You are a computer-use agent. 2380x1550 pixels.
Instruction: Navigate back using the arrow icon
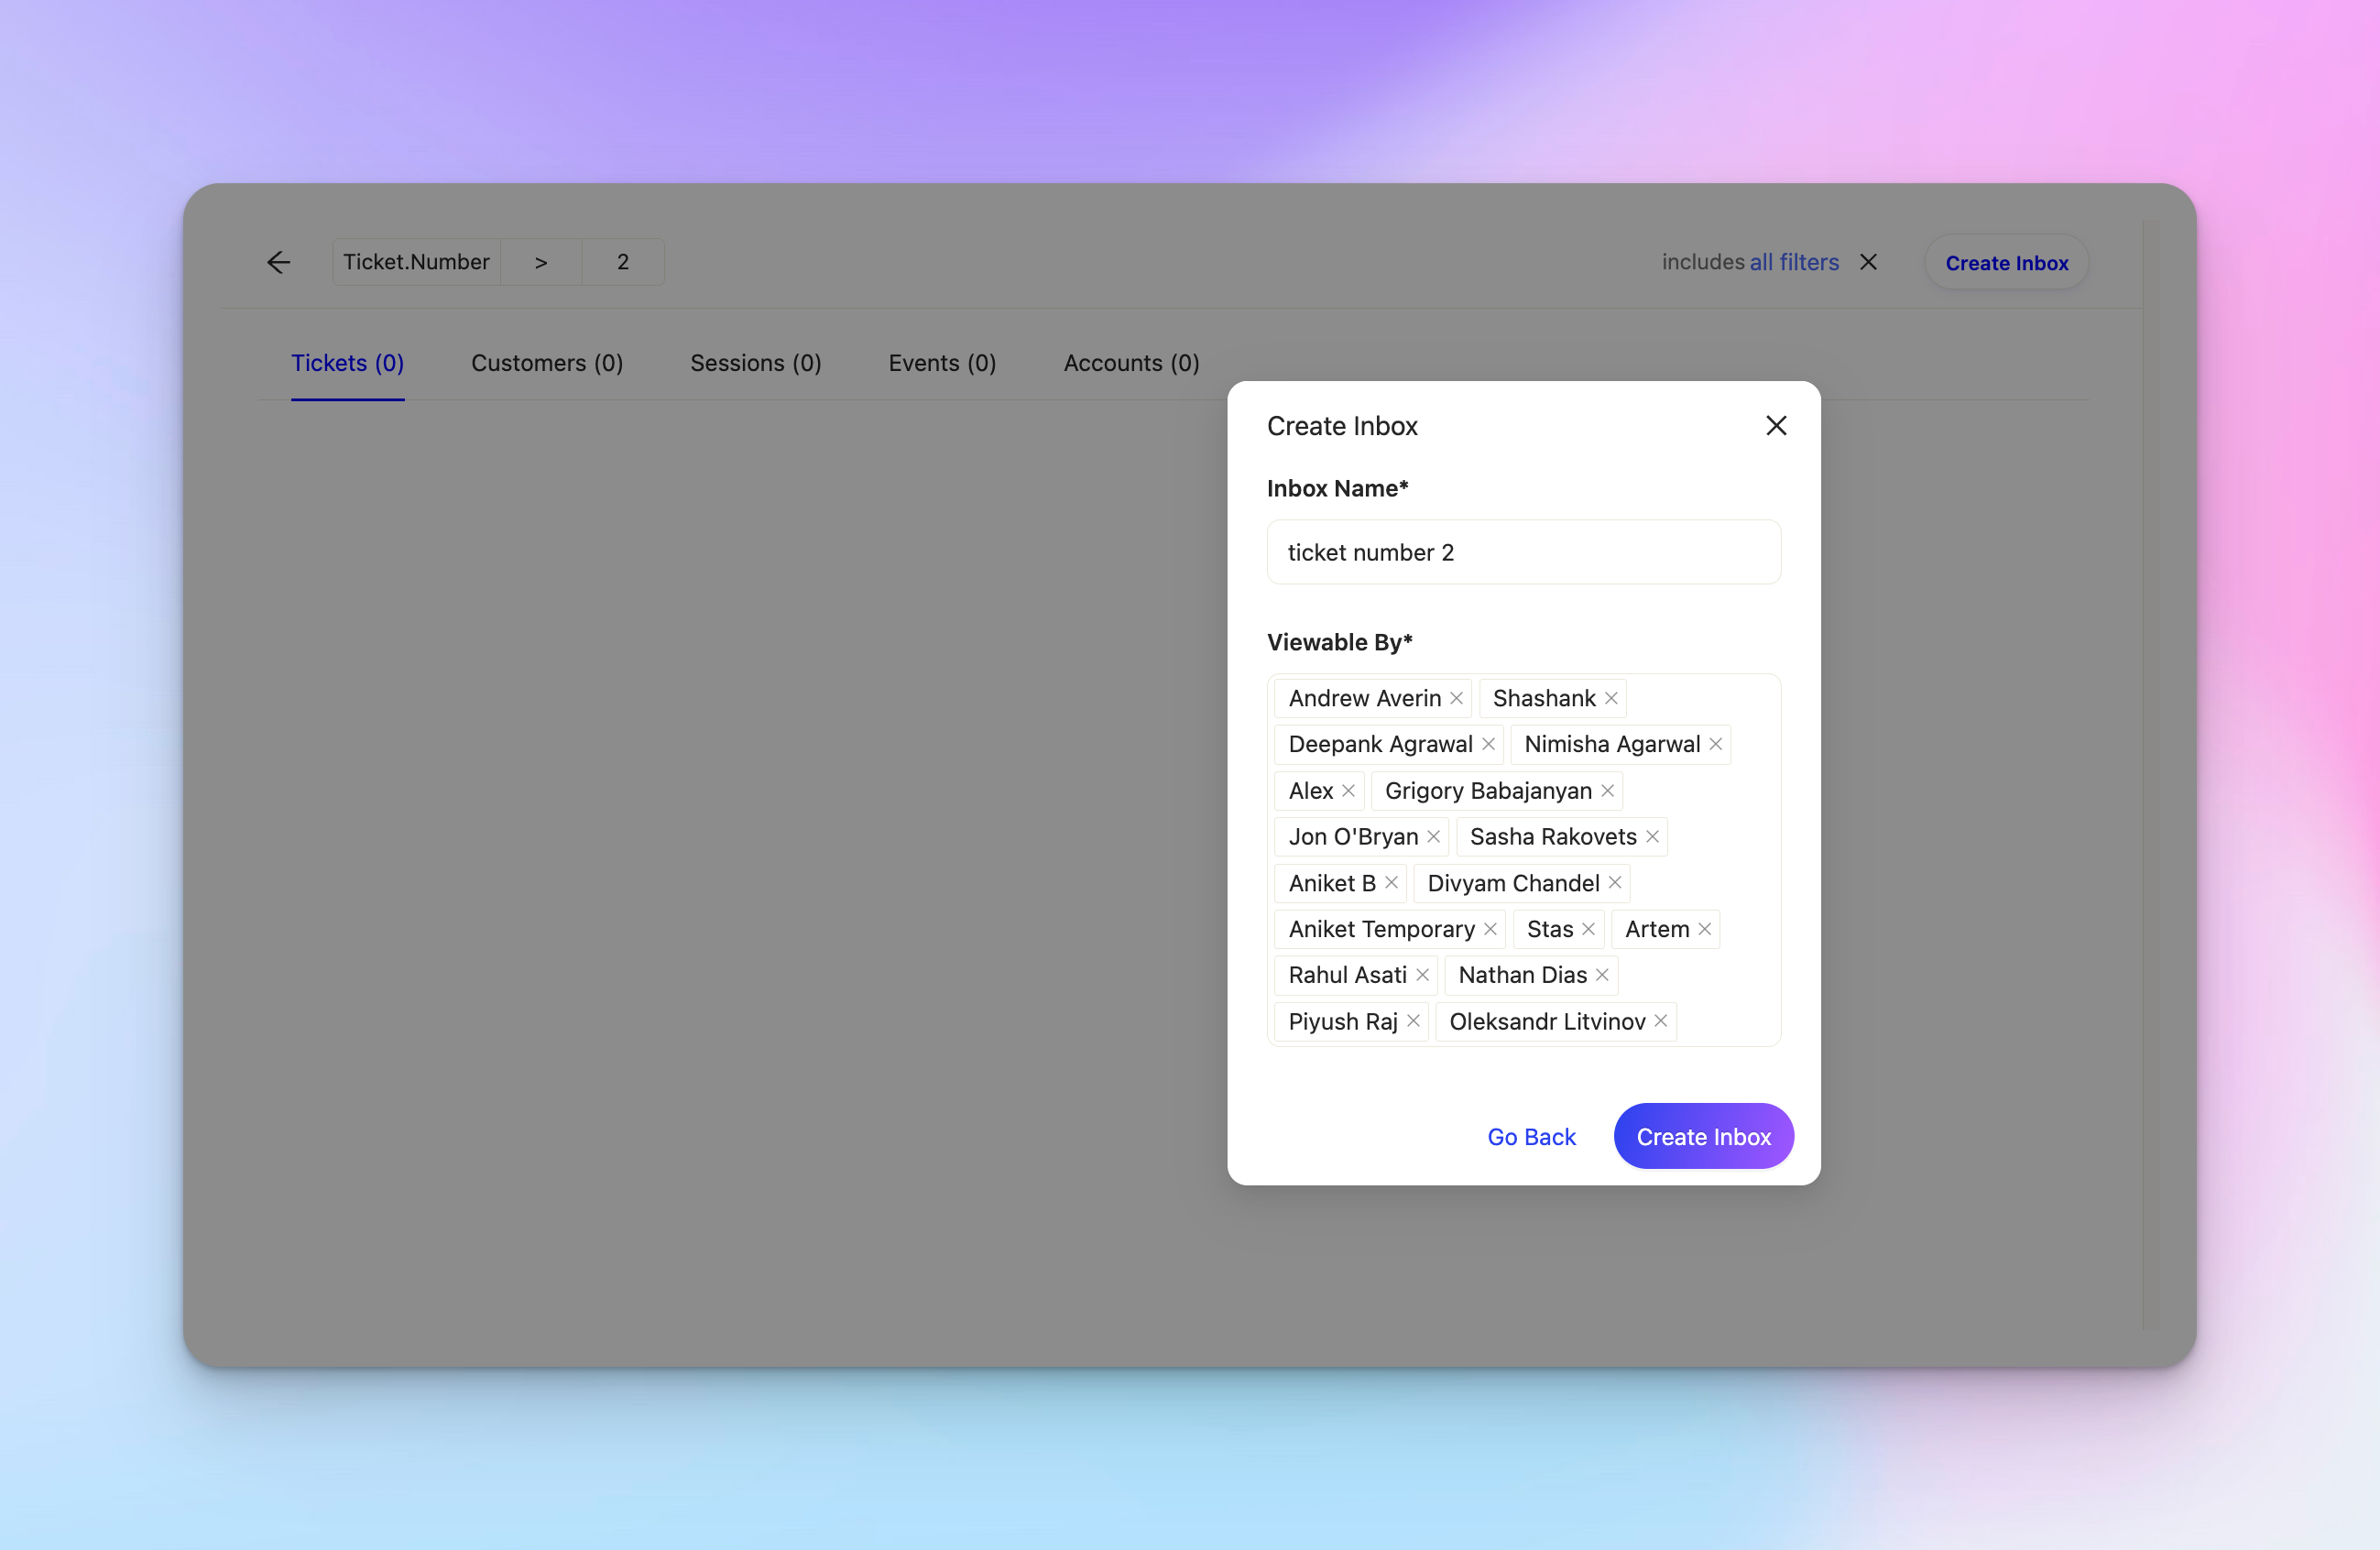click(278, 262)
